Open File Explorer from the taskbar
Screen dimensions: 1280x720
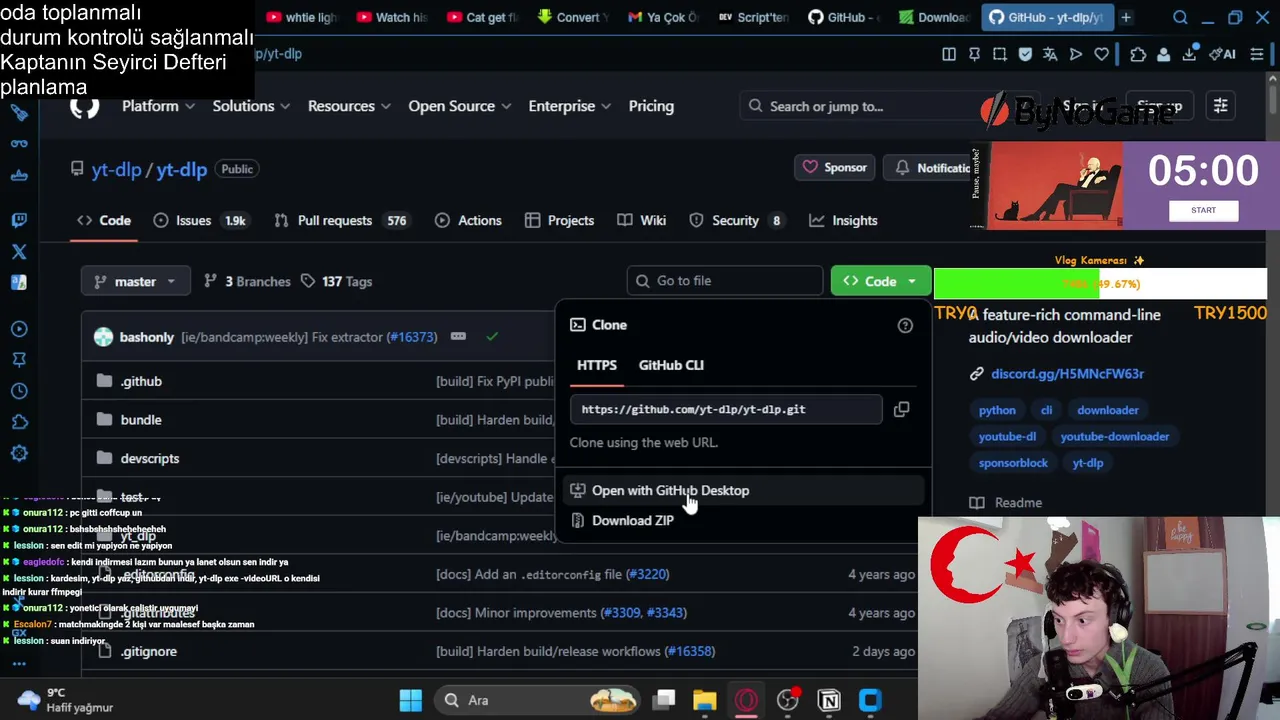point(705,700)
